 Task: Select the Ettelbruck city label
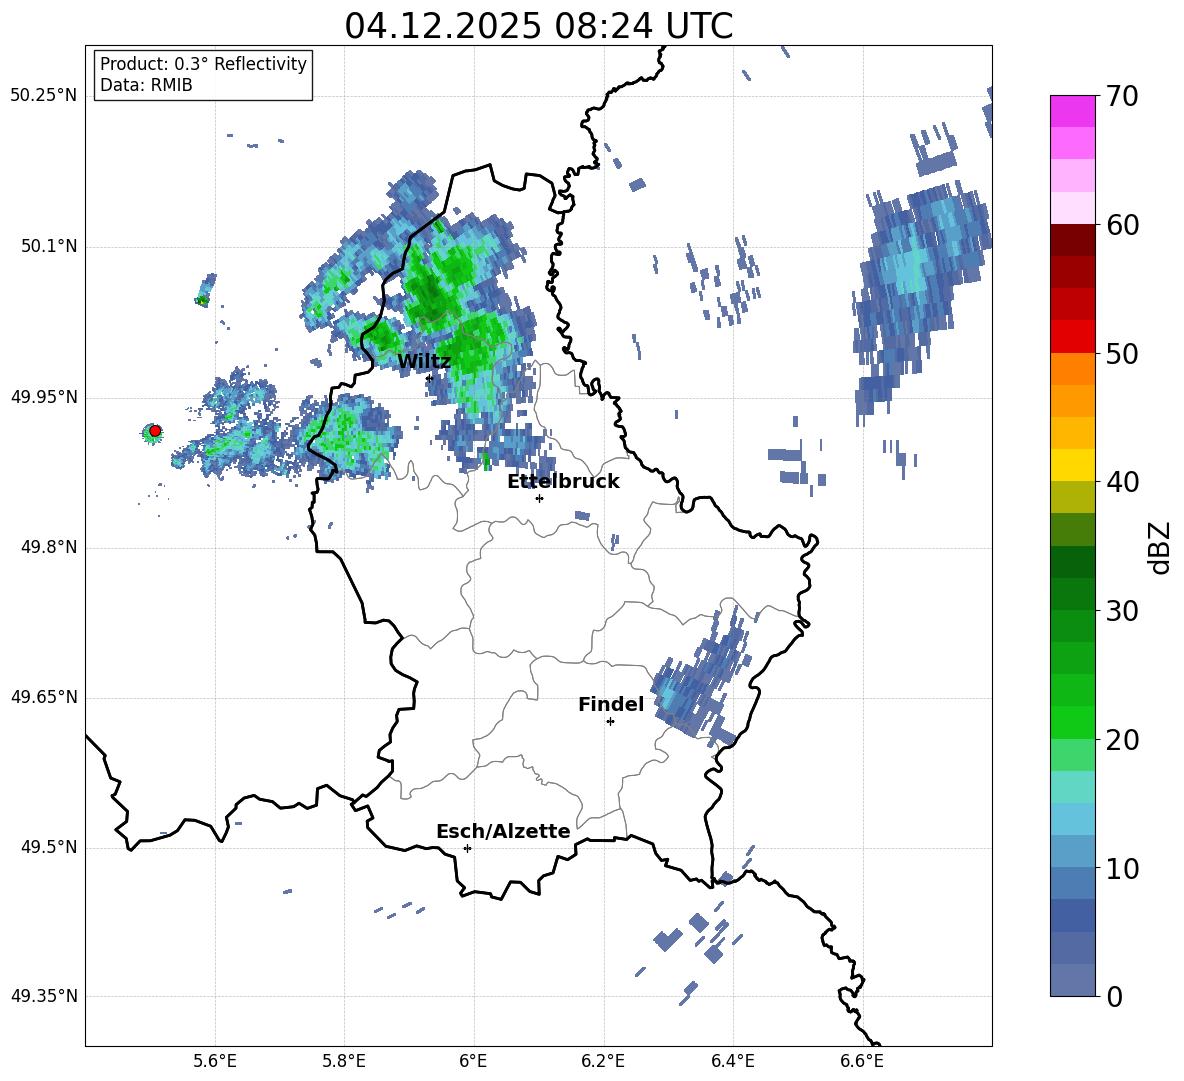[563, 482]
